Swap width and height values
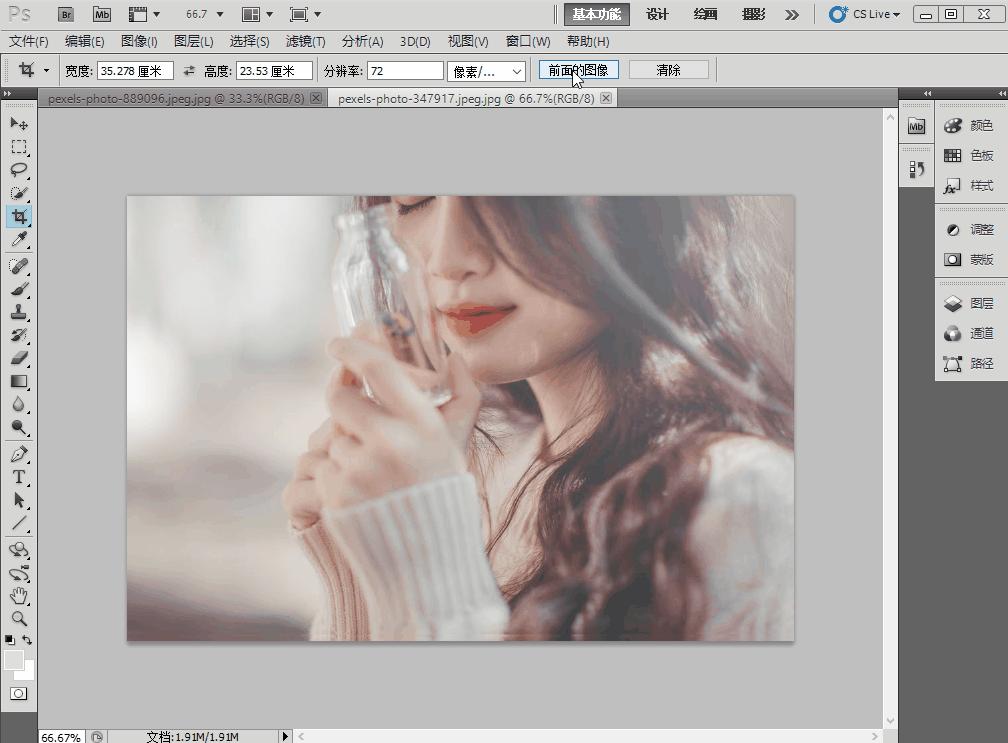Screen dimensions: 1008x743 tap(189, 71)
